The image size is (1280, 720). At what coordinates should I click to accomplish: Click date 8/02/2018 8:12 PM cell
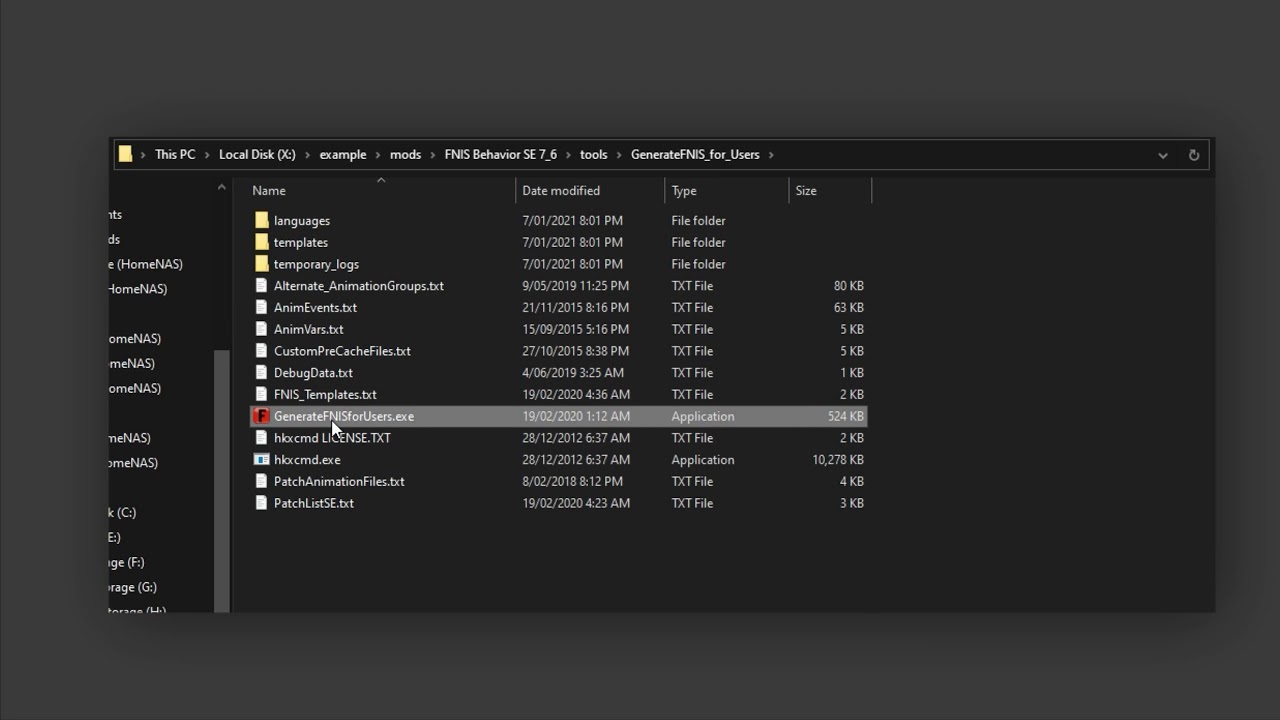[x=572, y=482]
